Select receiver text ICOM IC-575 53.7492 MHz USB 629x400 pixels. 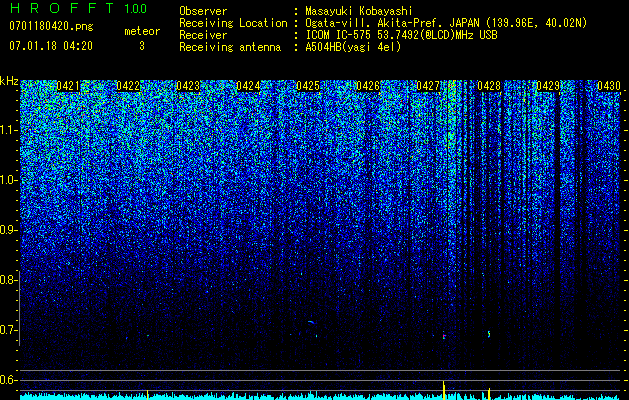click(401, 35)
